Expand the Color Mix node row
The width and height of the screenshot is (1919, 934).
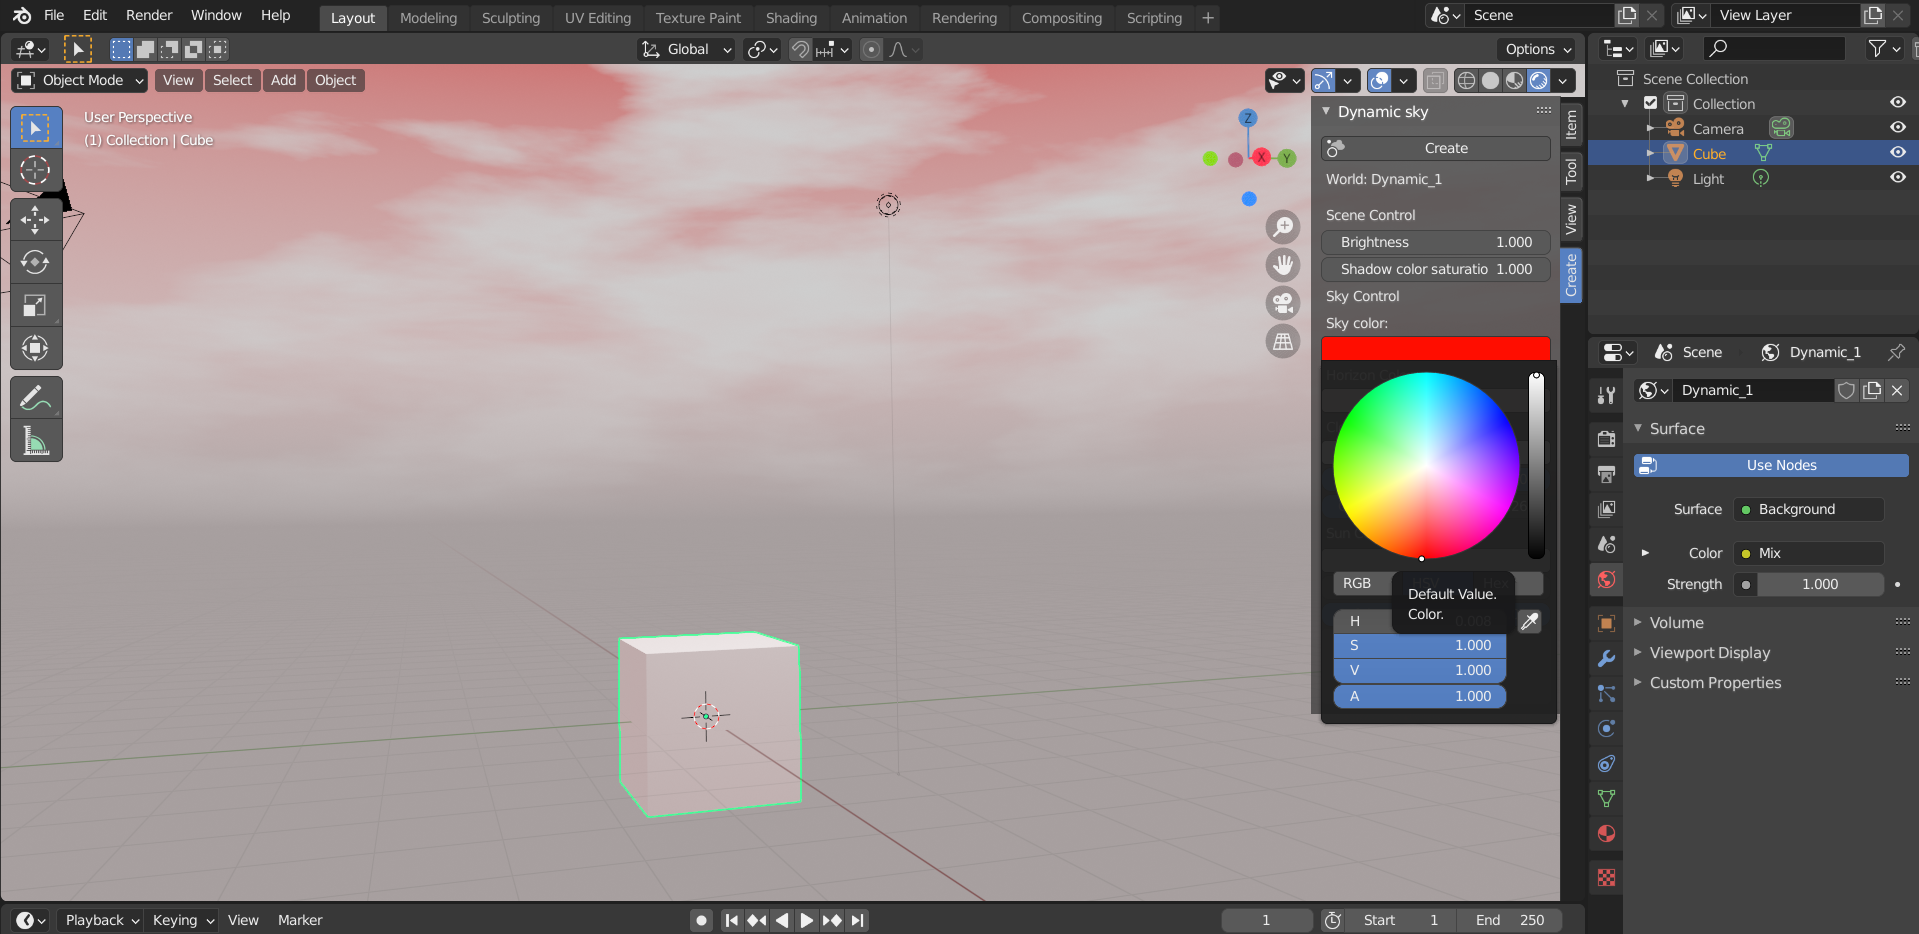(x=1645, y=553)
